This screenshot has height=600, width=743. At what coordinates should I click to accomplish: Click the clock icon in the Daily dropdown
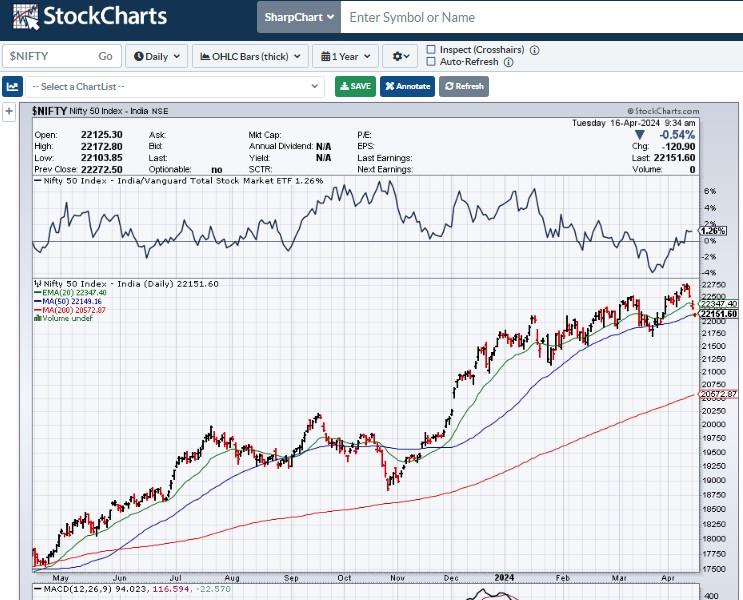click(139, 56)
